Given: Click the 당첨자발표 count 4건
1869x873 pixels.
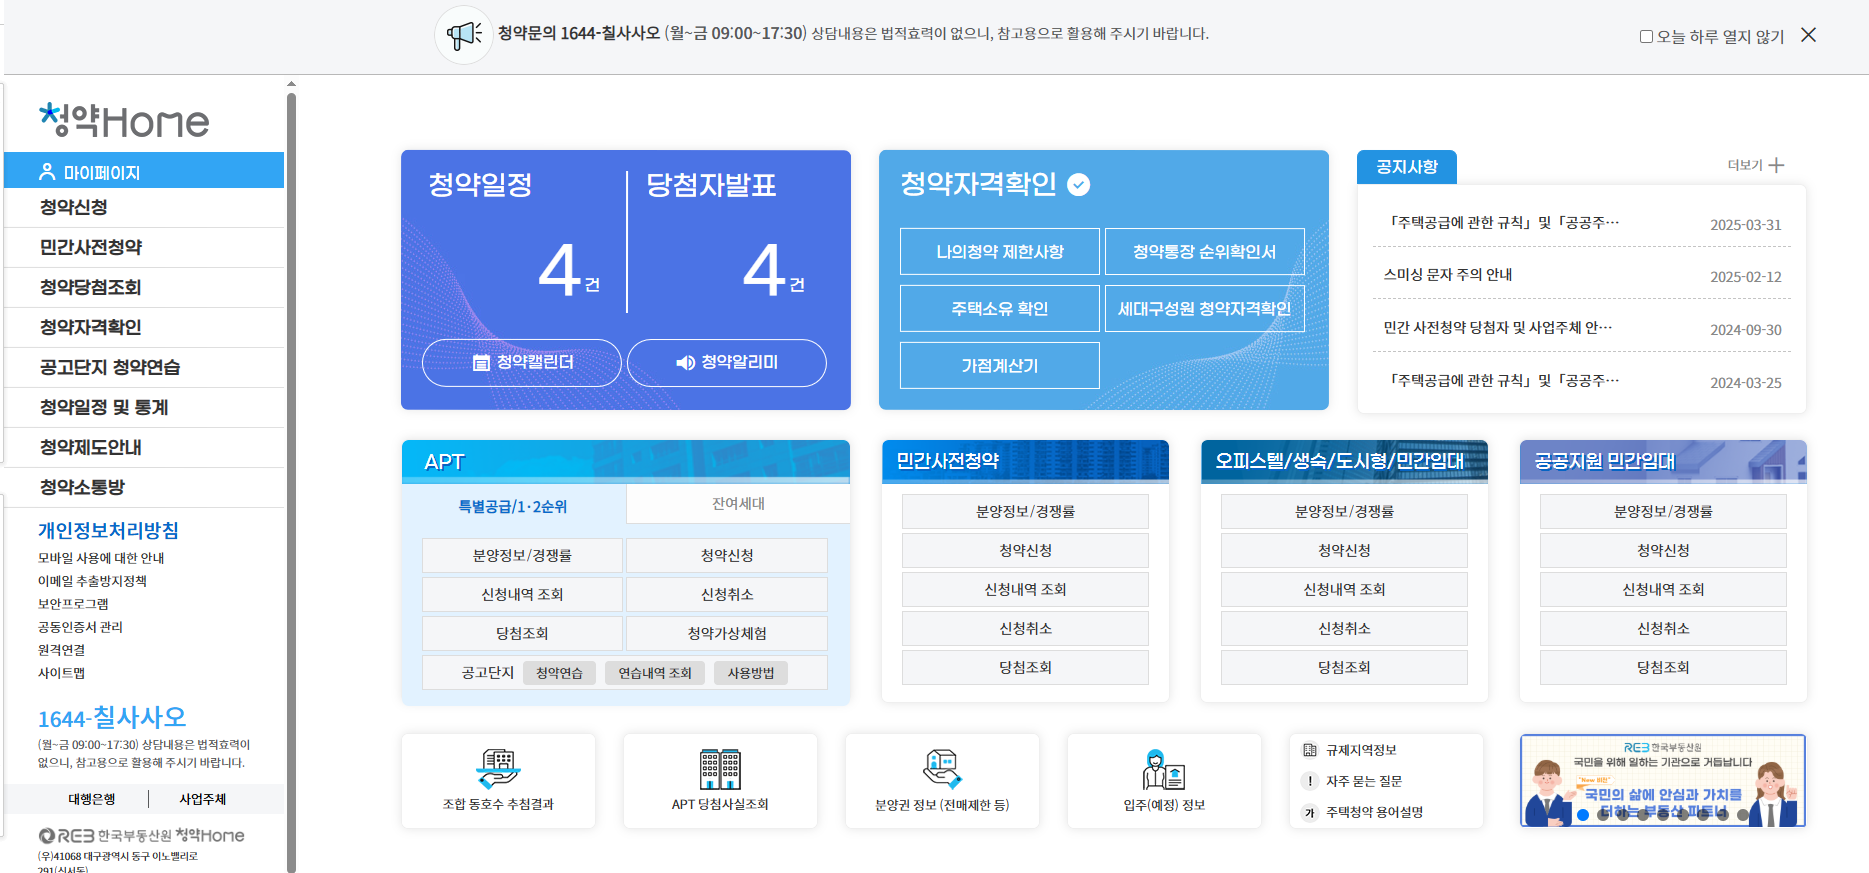Looking at the screenshot, I should (x=773, y=270).
